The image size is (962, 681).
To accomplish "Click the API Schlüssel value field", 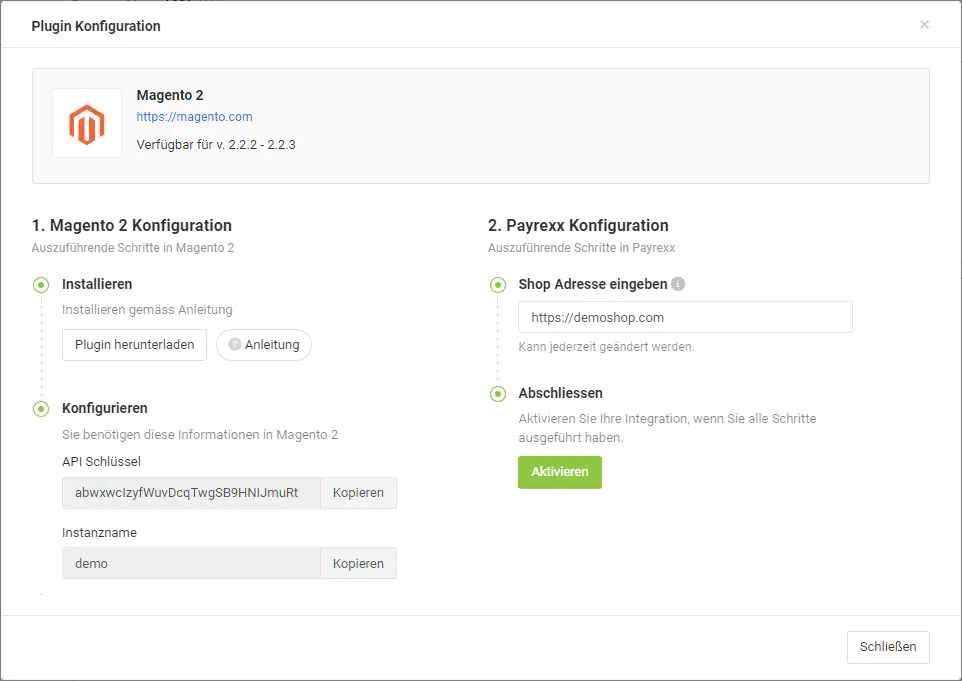I will 191,493.
